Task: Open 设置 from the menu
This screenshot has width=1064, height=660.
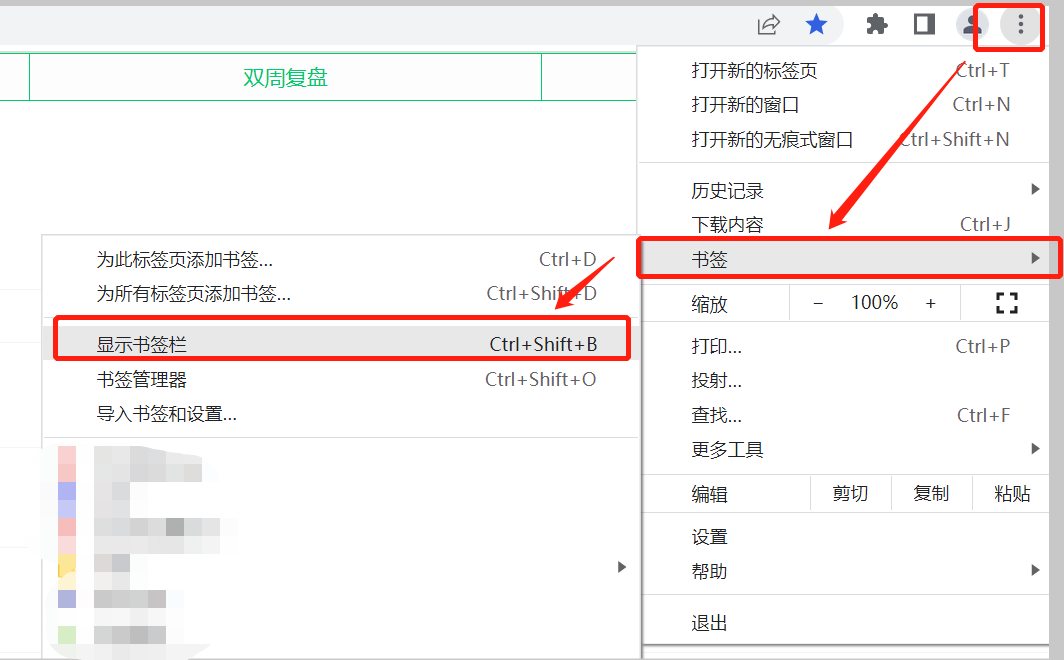Action: pyautogui.click(x=710, y=537)
